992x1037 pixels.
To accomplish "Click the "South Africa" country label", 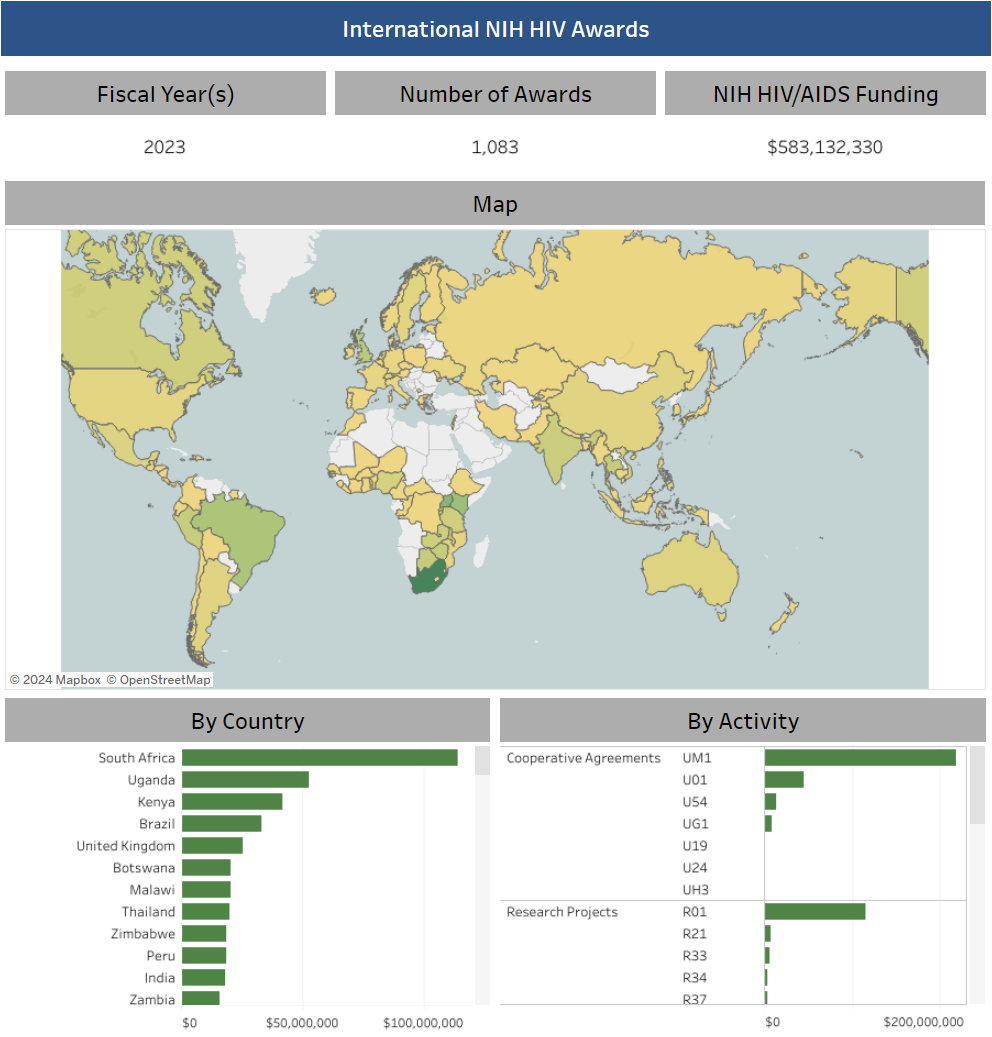I will (137, 758).
